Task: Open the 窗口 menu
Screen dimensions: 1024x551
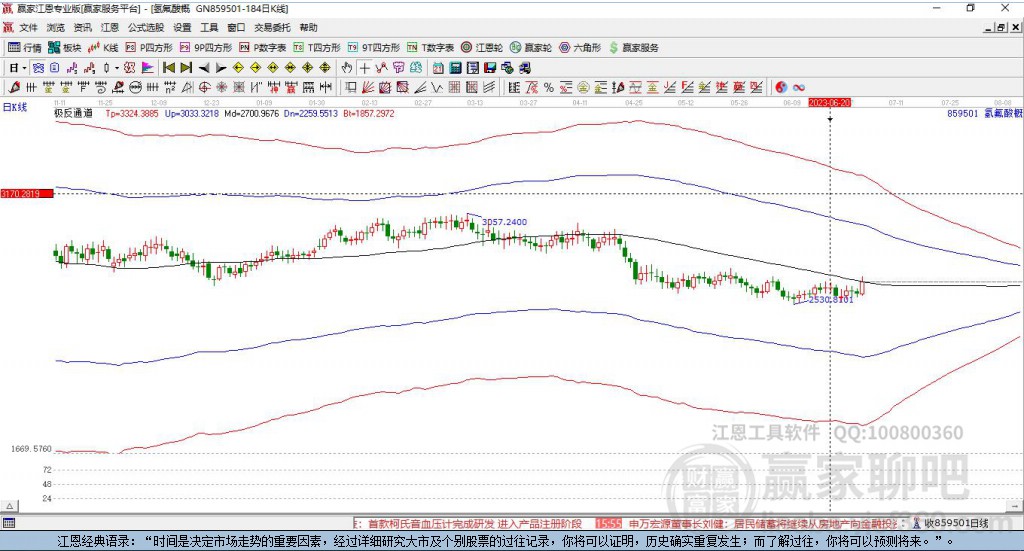Action: pyautogui.click(x=236, y=27)
